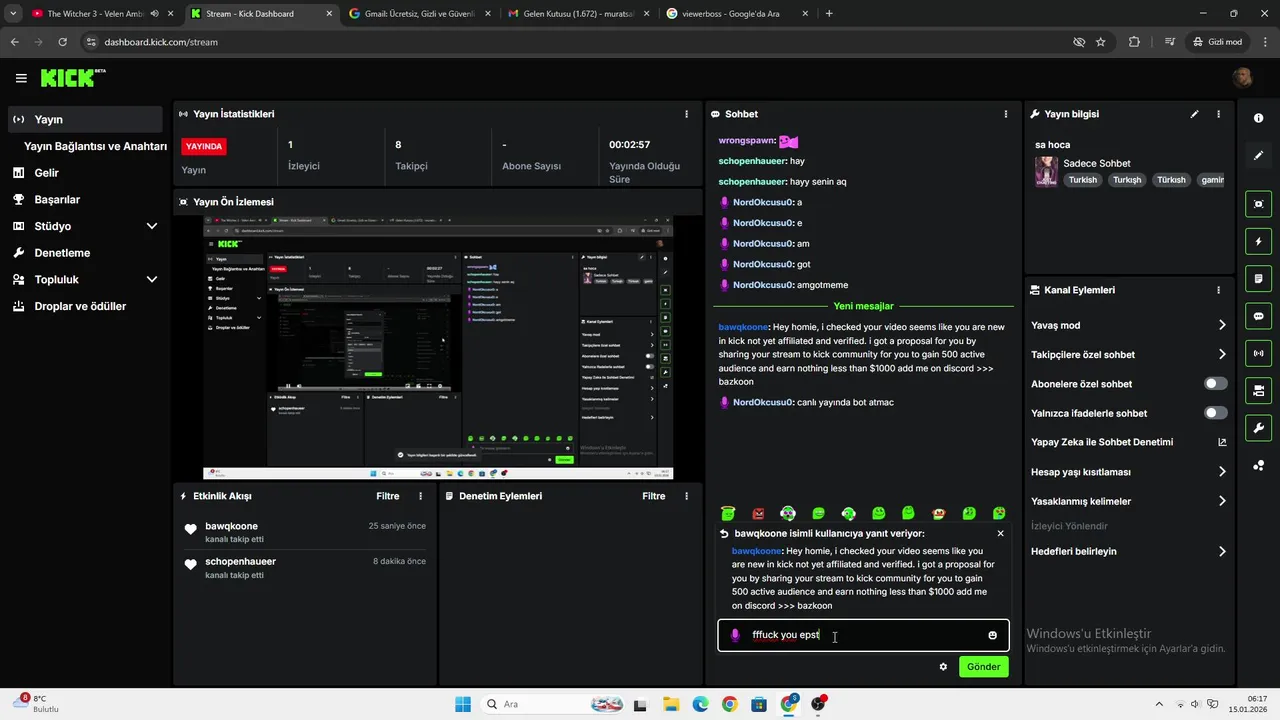Viewport: 1280px width, 720px height.
Task: Open the Etkinlik Akışı three-dot menu
Action: click(x=420, y=496)
